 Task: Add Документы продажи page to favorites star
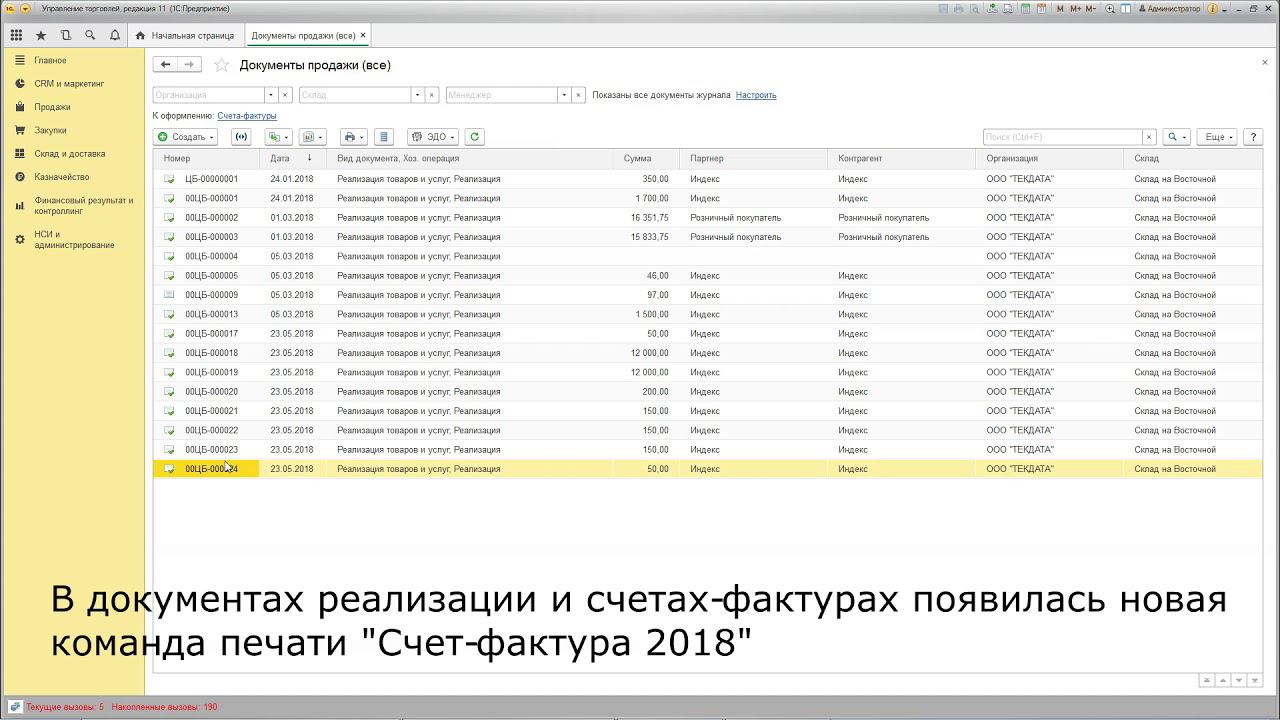(222, 65)
